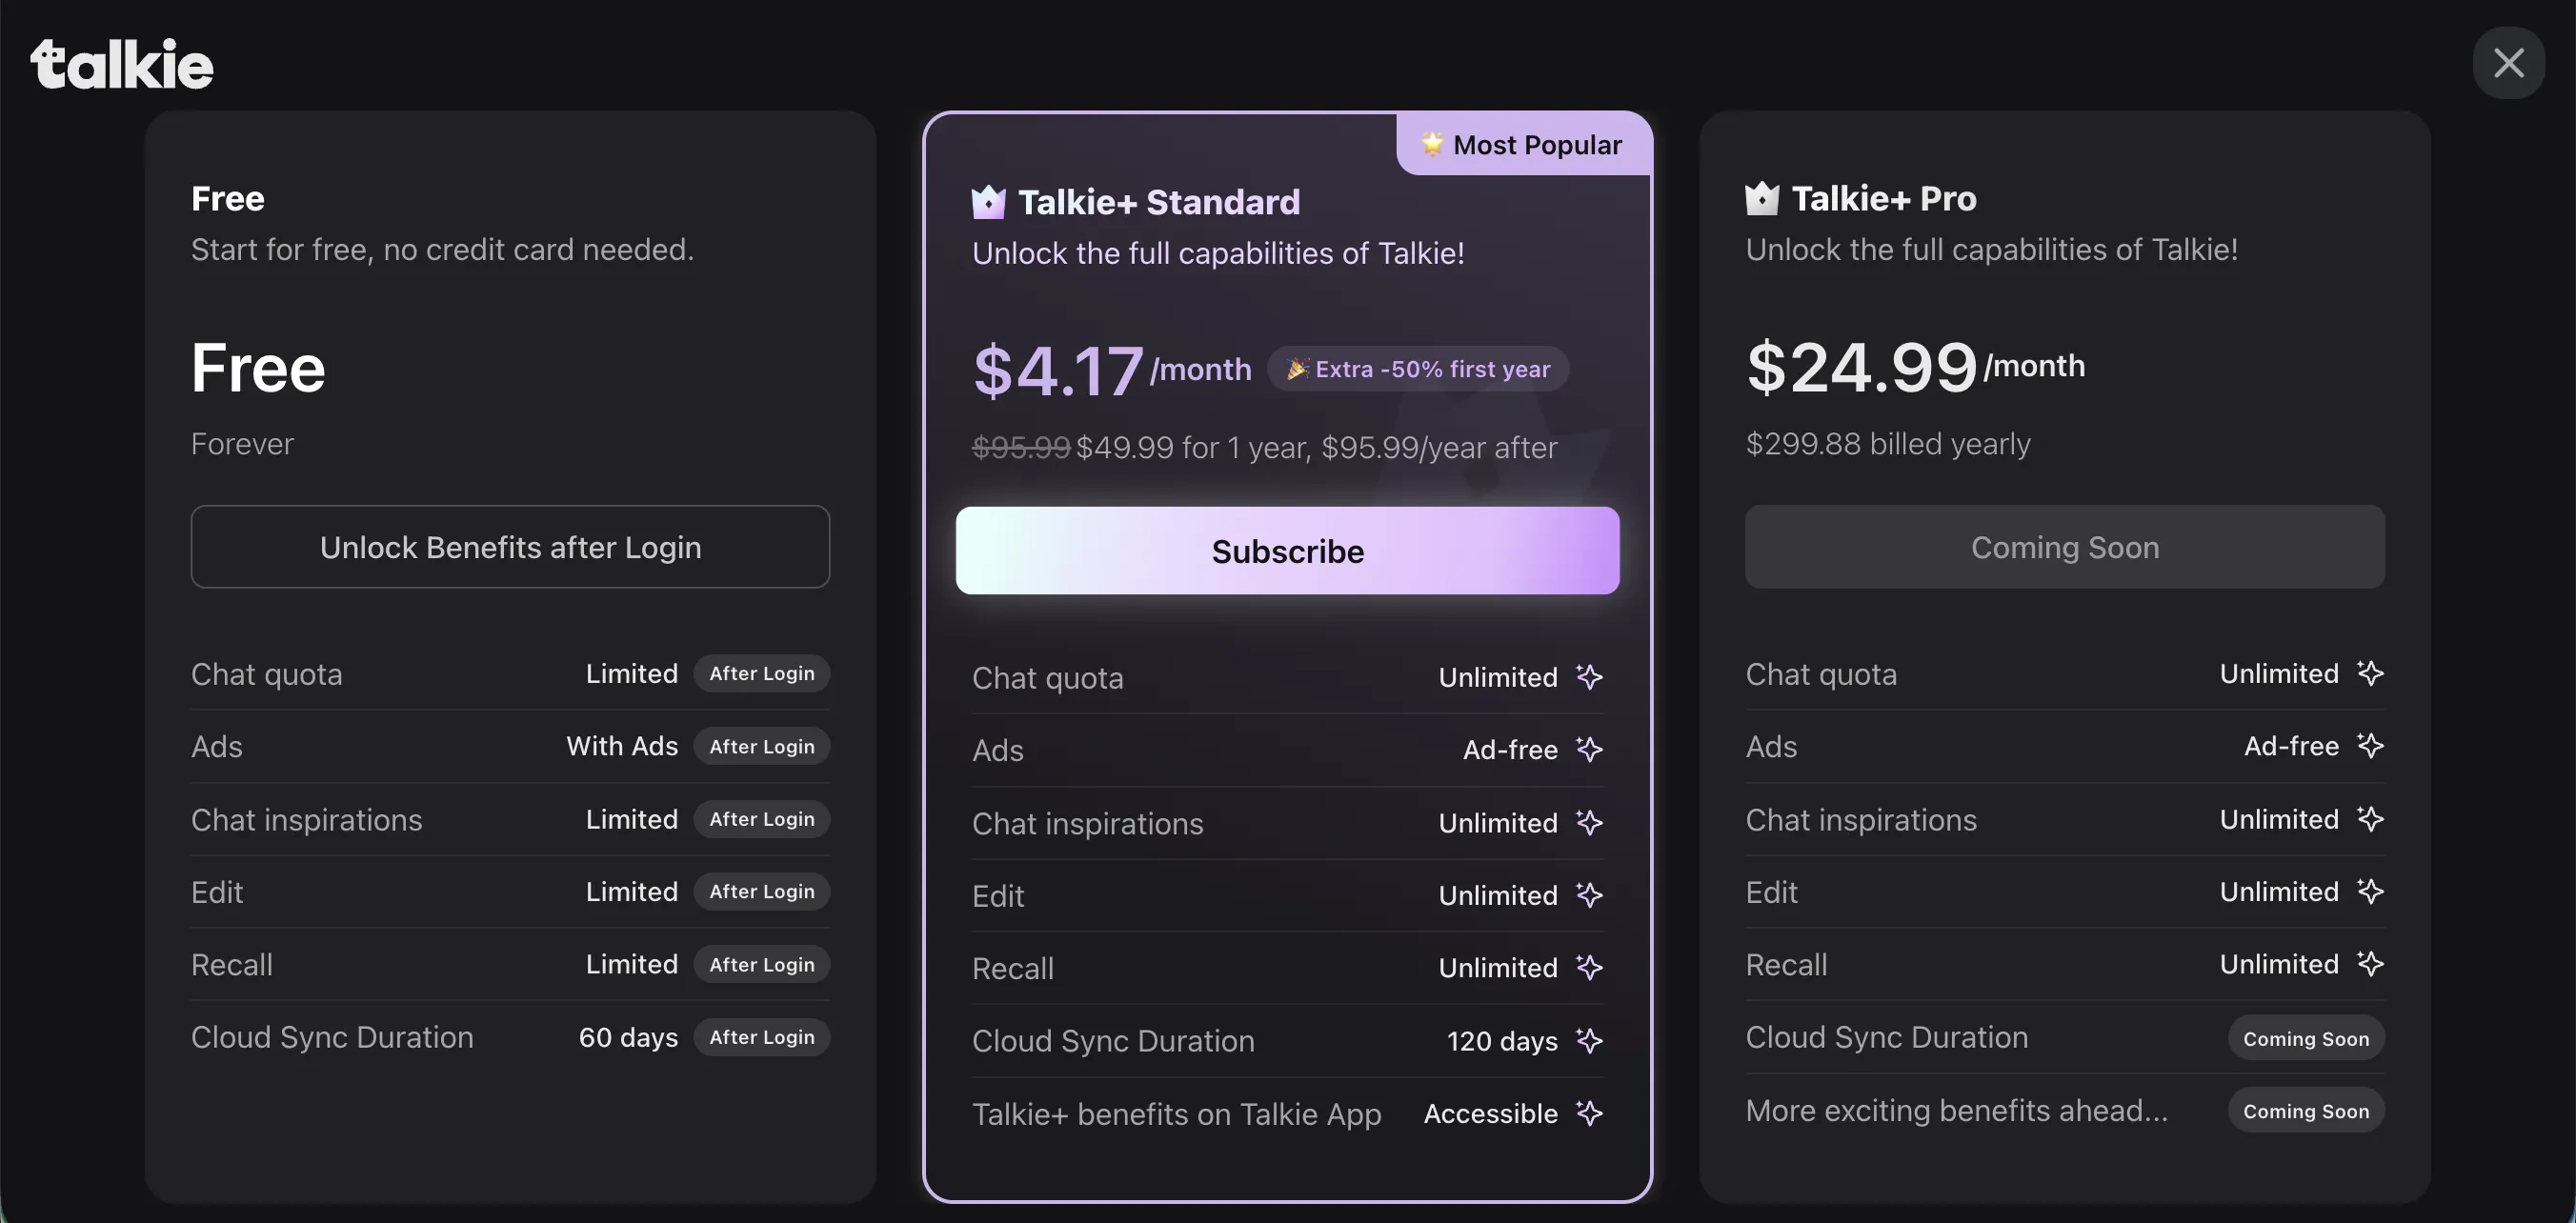Screen dimensions: 2576x1223
Task: Click Recall label in Standard plan
Action: (1012, 968)
